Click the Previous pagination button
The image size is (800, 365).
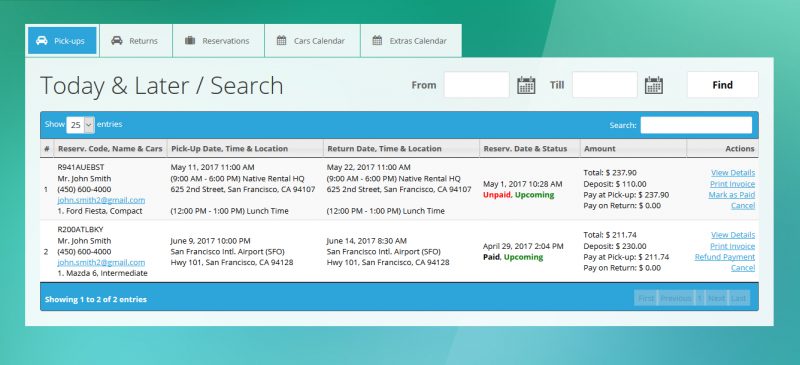click(676, 298)
